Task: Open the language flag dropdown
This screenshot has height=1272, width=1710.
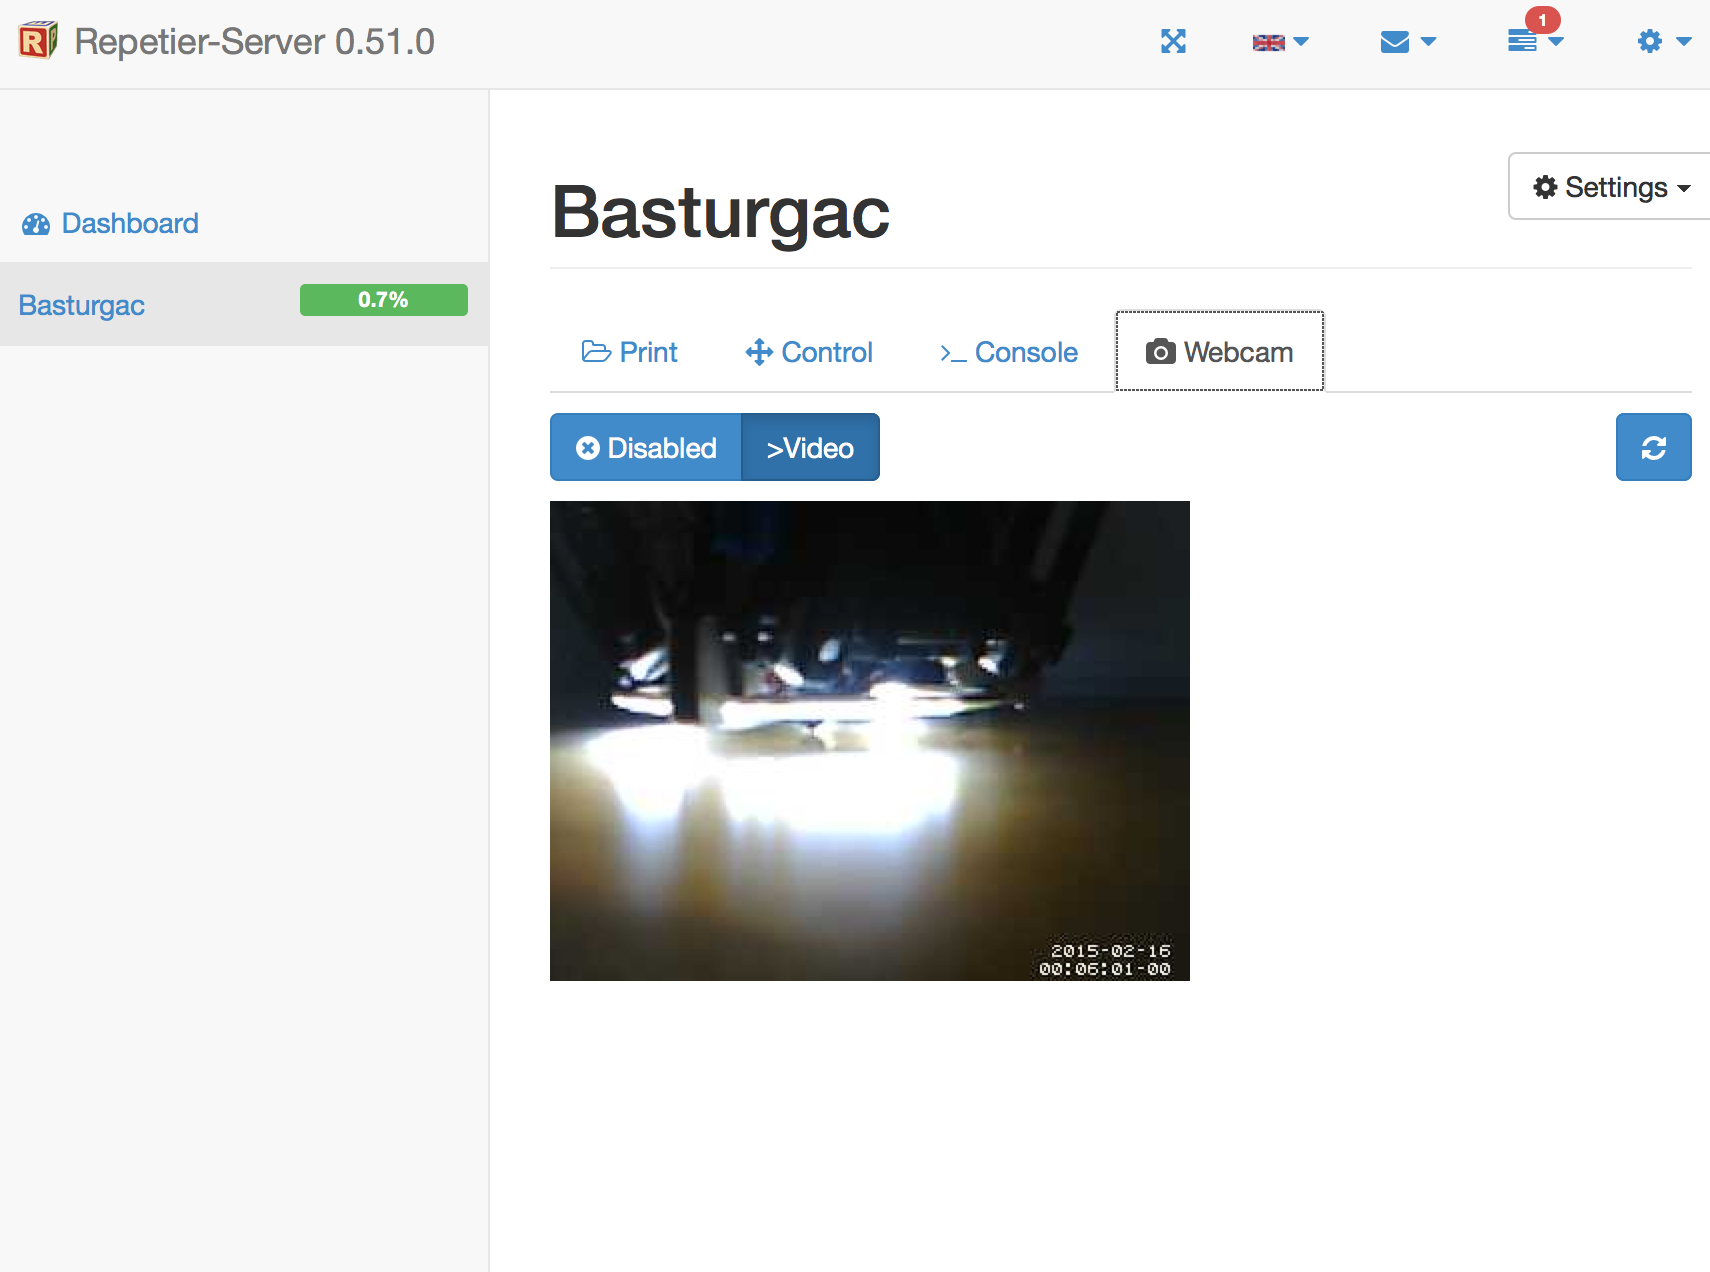Action: 1280,42
